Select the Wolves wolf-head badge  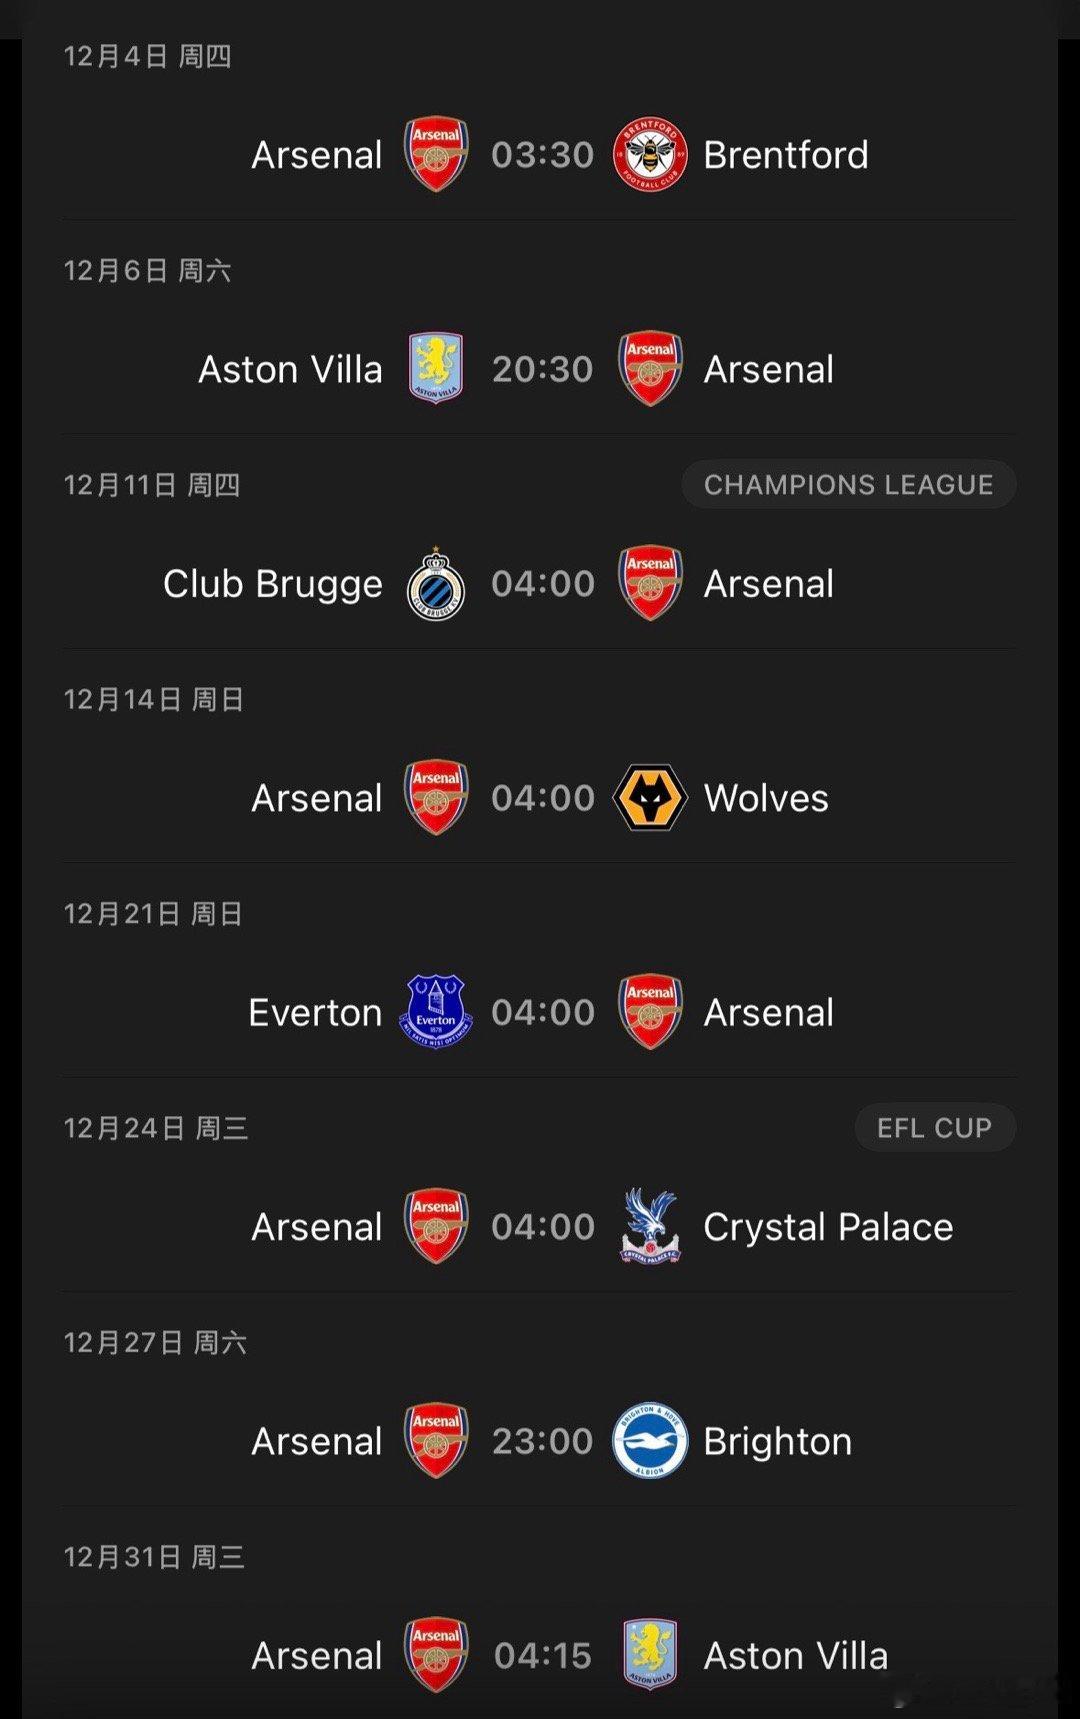[650, 798]
